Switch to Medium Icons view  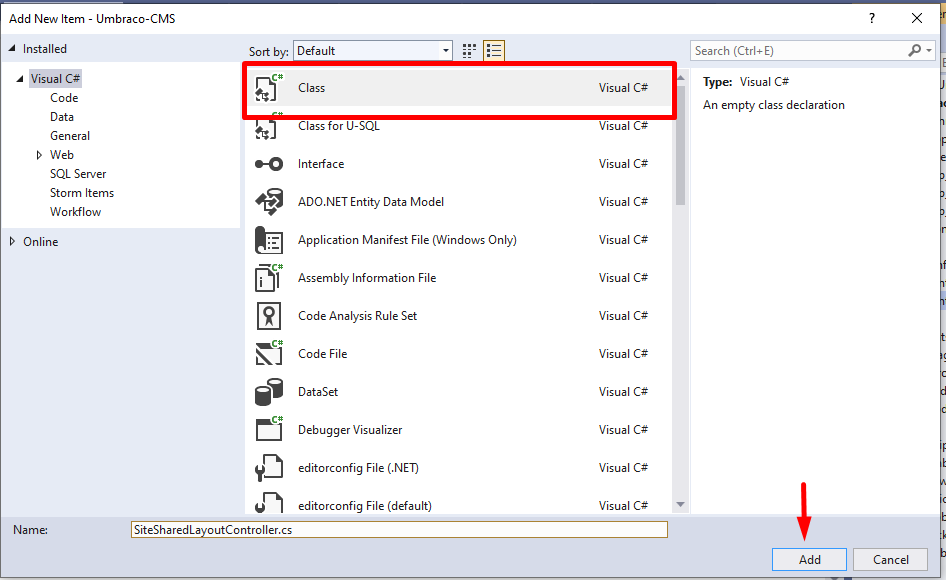(468, 50)
